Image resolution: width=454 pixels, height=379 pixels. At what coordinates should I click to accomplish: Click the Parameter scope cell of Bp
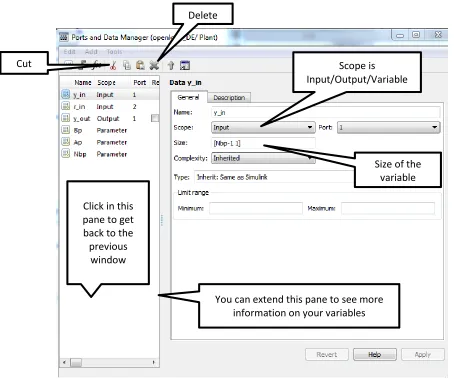tap(112, 130)
